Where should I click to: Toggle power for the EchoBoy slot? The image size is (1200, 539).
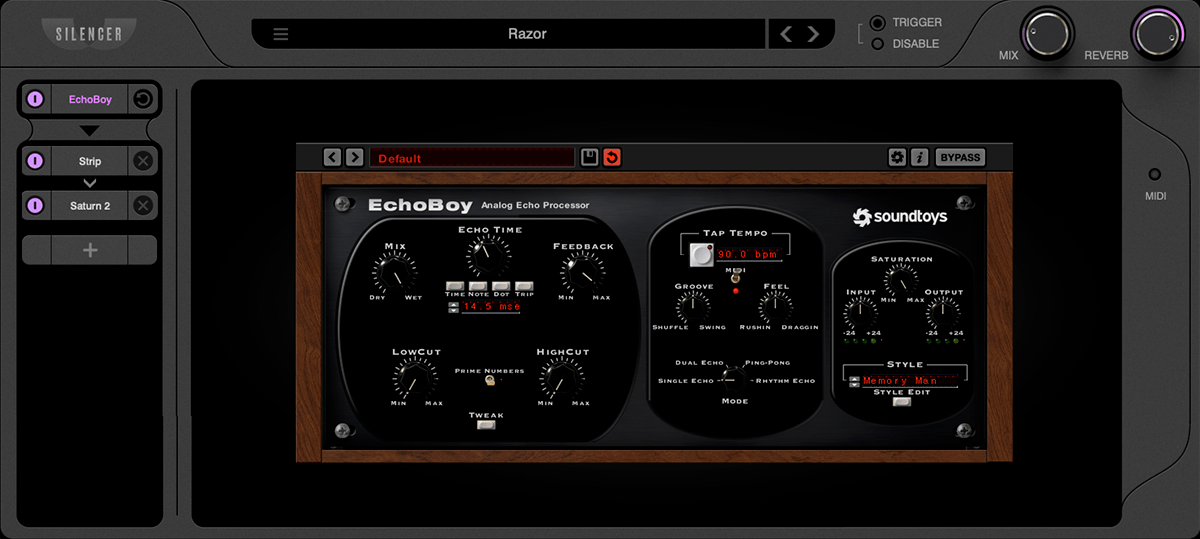pyautogui.click(x=35, y=99)
